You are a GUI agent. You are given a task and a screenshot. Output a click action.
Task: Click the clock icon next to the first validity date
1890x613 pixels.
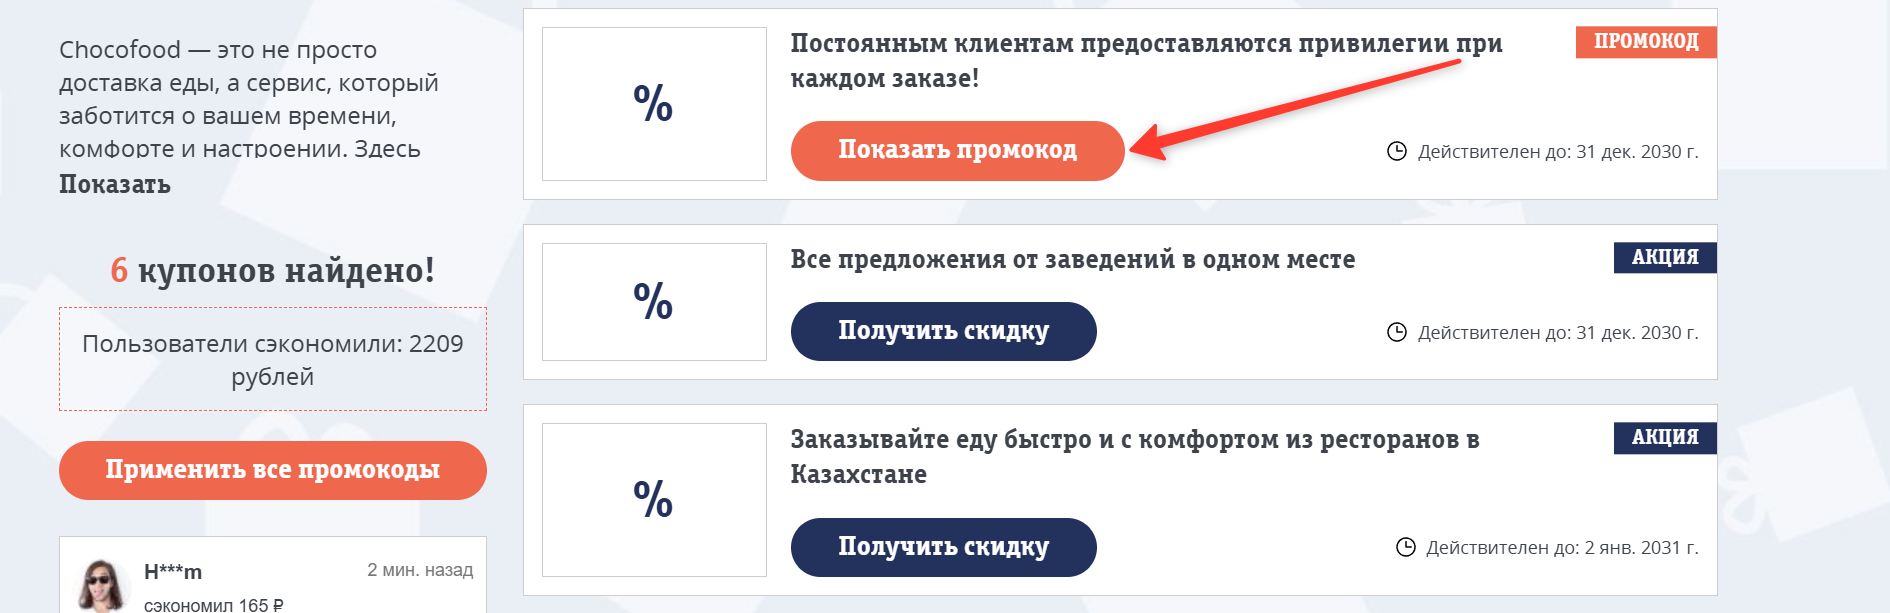point(1399,150)
